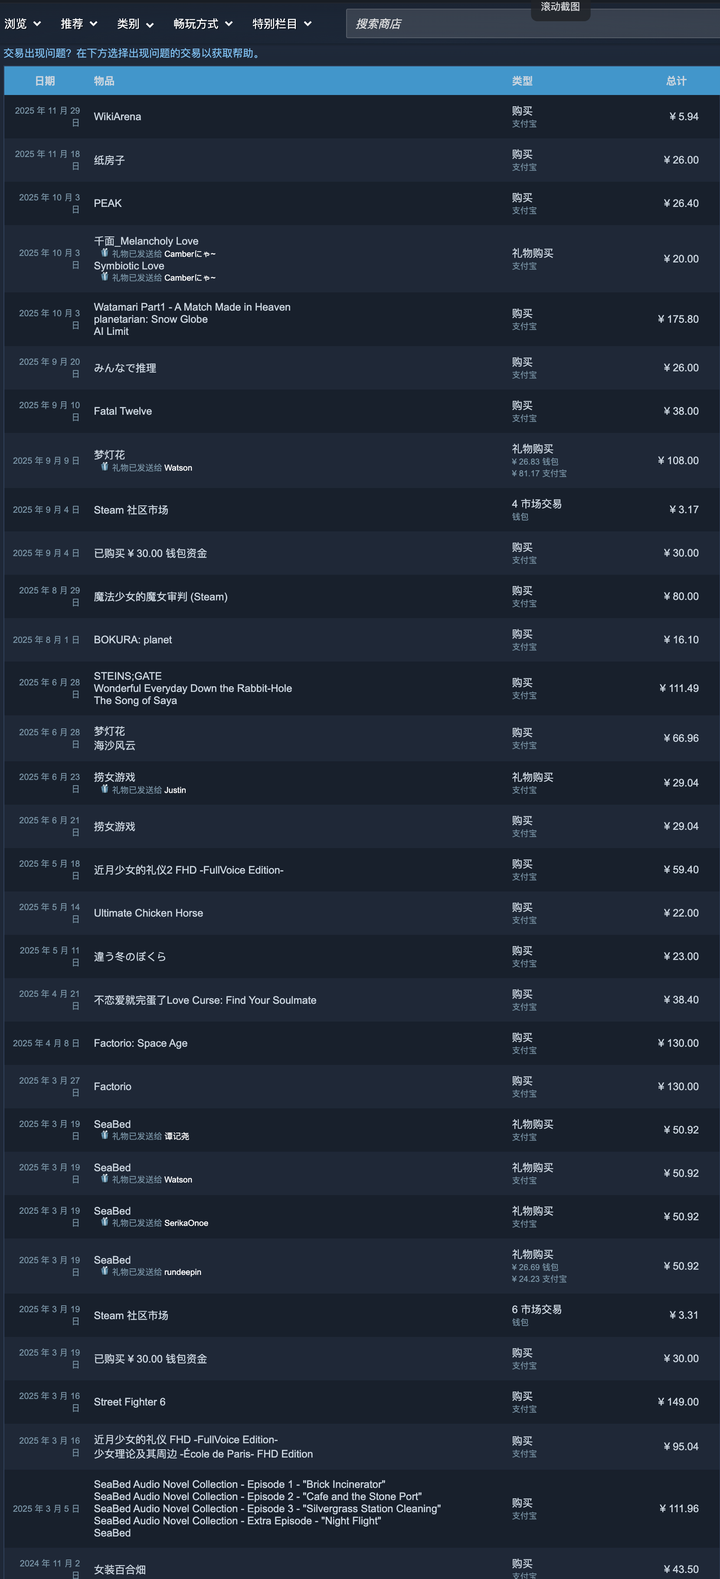Image resolution: width=720 pixels, height=1579 pixels.
Task: Click SeaBed gift icon sent to Watson
Action: pyautogui.click(x=104, y=1179)
